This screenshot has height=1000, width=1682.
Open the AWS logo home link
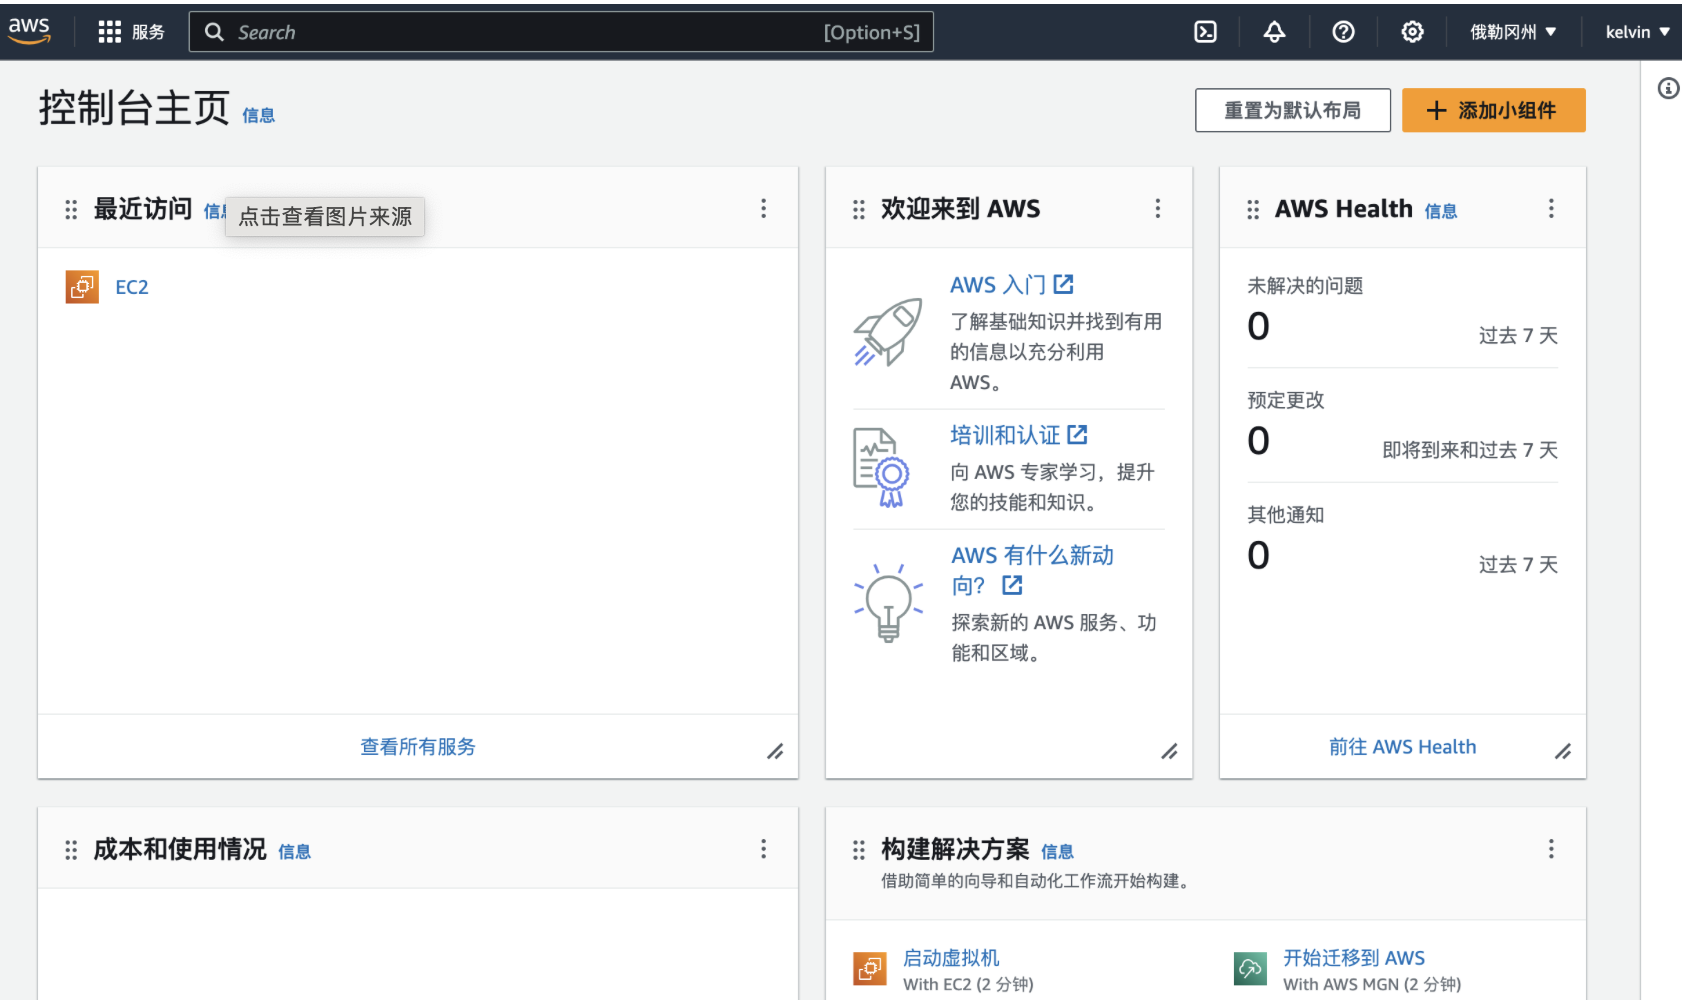coord(29,31)
